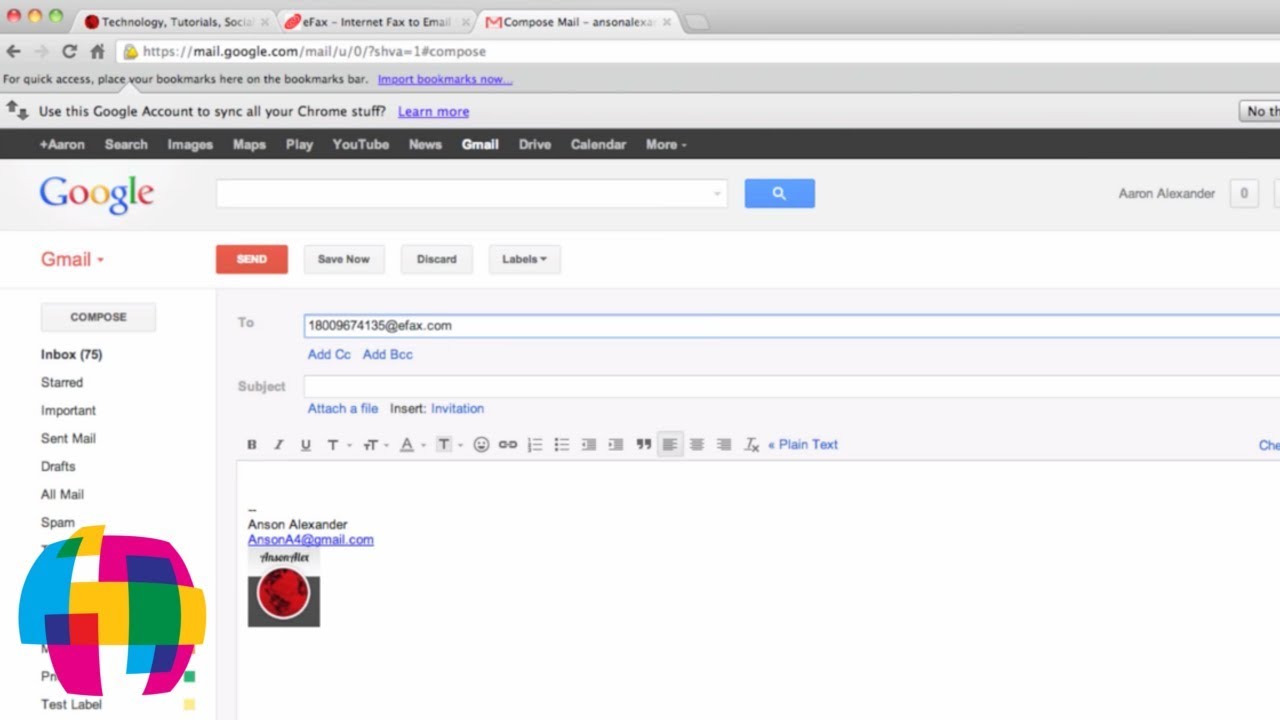Toggle underline formatting in compose toolbar
The image size is (1280, 720).
click(306, 445)
